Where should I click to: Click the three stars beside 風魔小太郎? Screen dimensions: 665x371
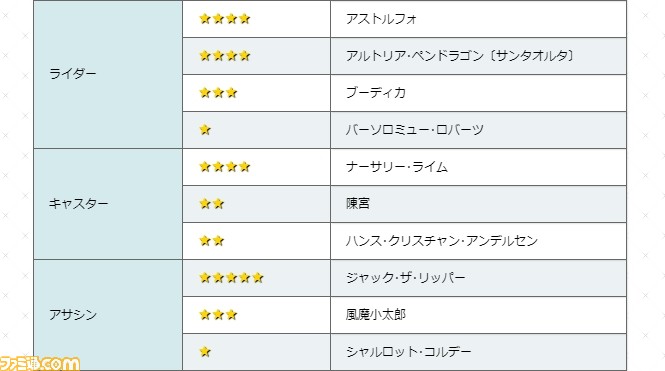tap(218, 315)
